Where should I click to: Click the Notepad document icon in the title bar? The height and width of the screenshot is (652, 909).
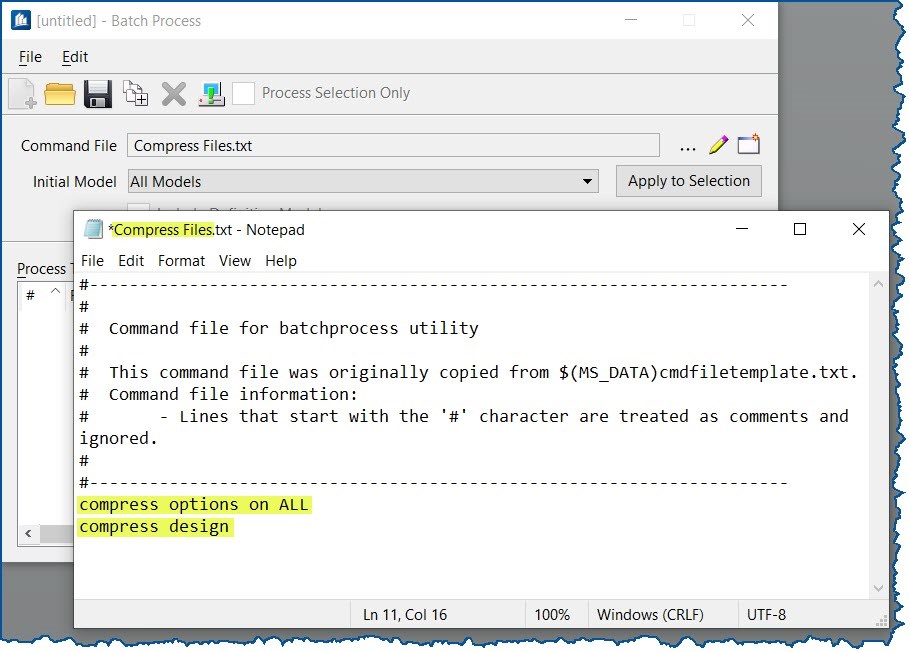(93, 230)
